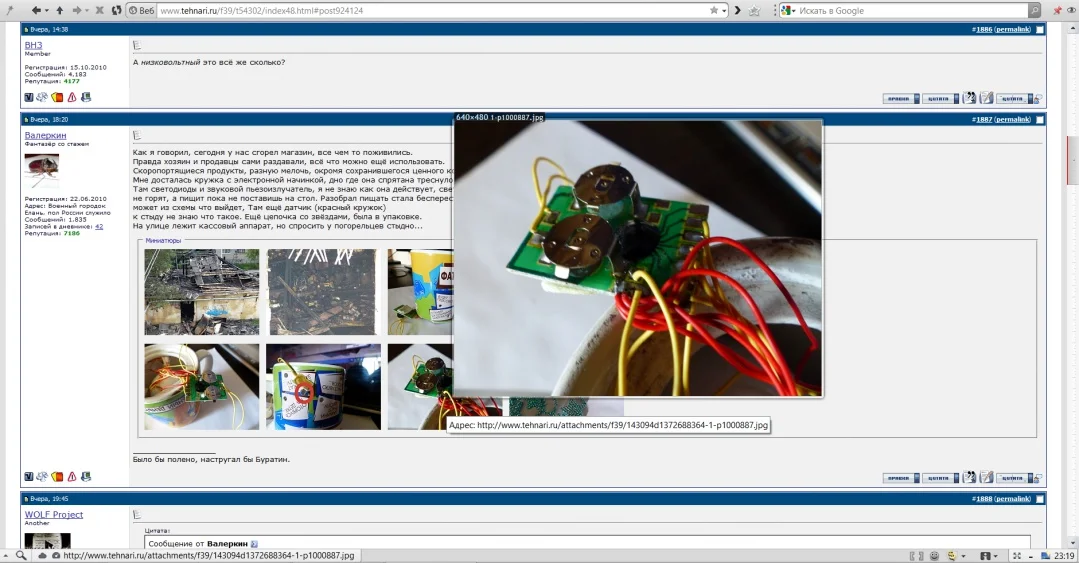Go up one level with the Up arrow
This screenshot has width=1079, height=563.
[x=60, y=10]
